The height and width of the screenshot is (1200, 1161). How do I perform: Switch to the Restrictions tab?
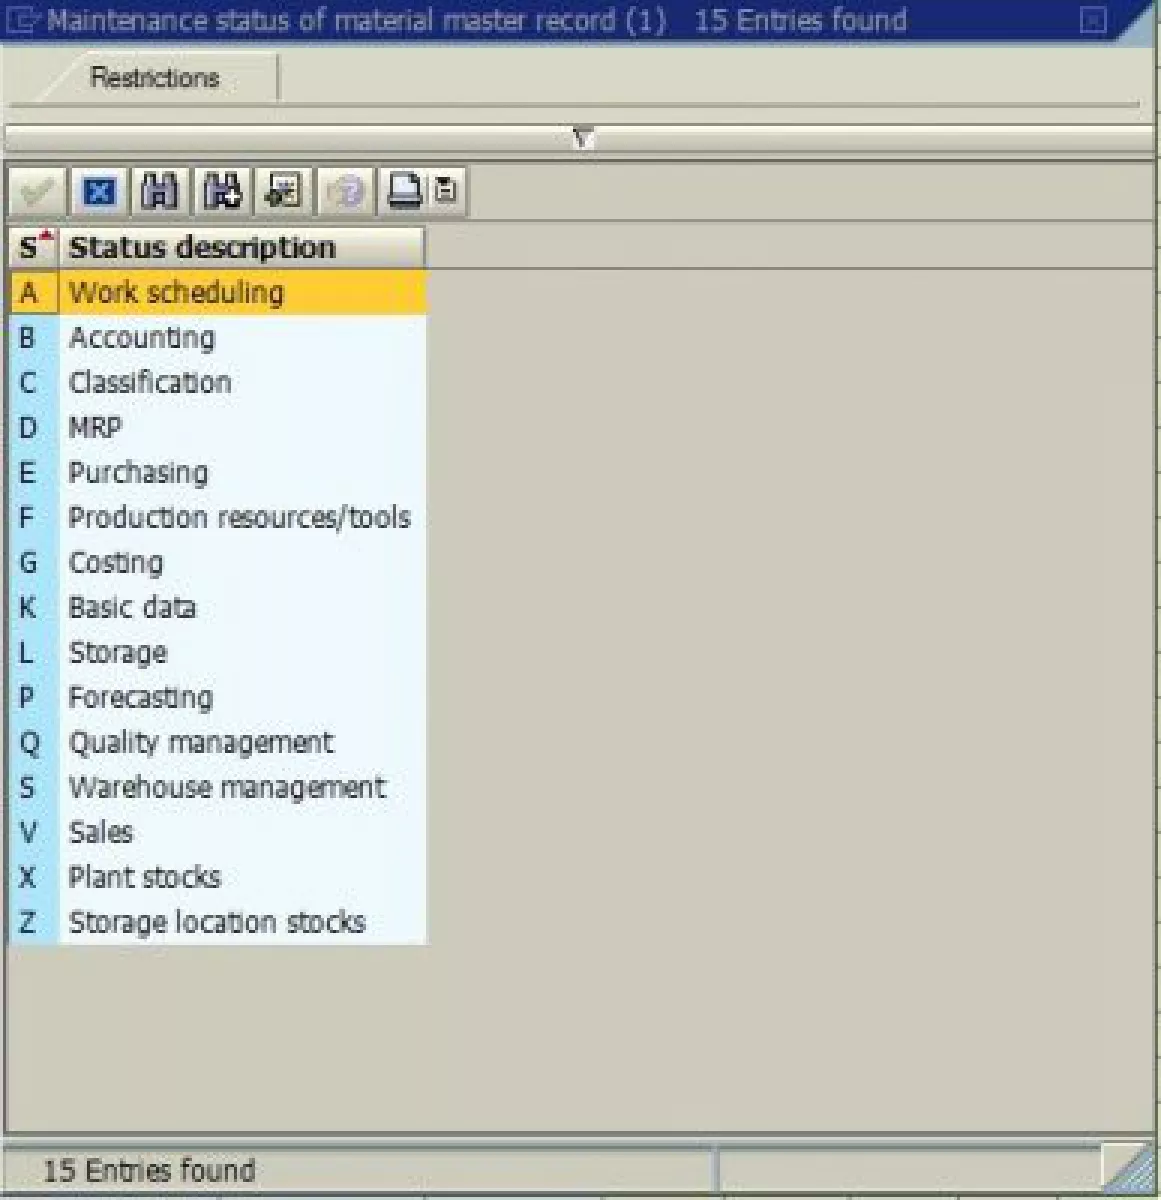(x=155, y=78)
